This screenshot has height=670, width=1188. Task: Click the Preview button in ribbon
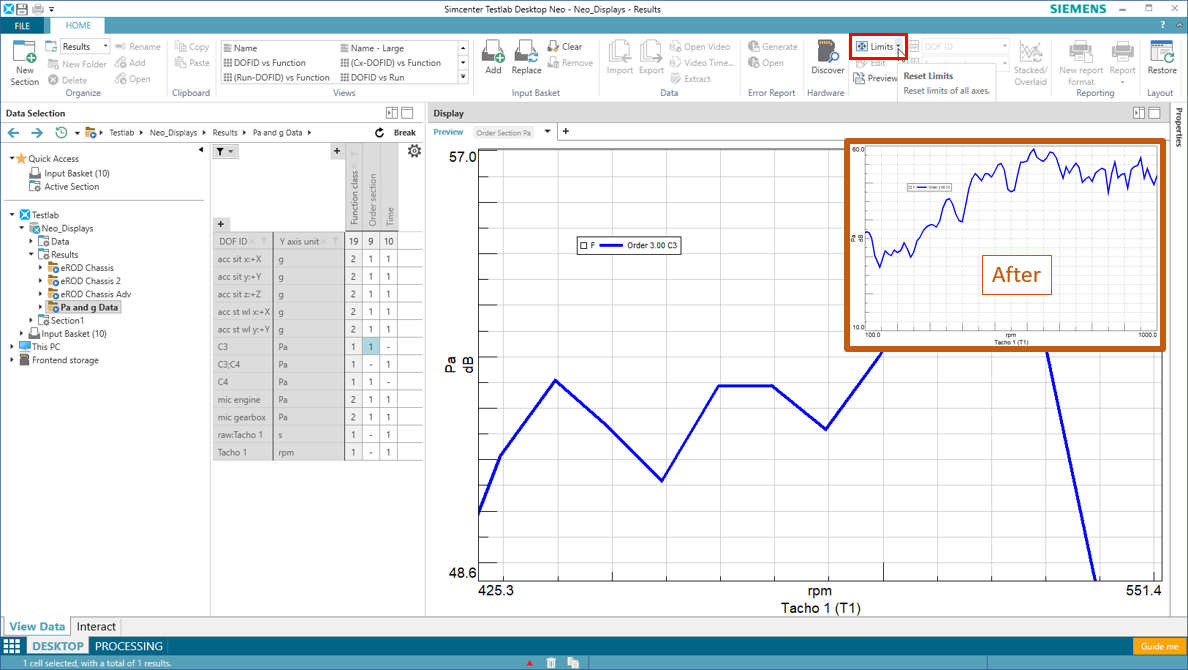click(x=875, y=78)
